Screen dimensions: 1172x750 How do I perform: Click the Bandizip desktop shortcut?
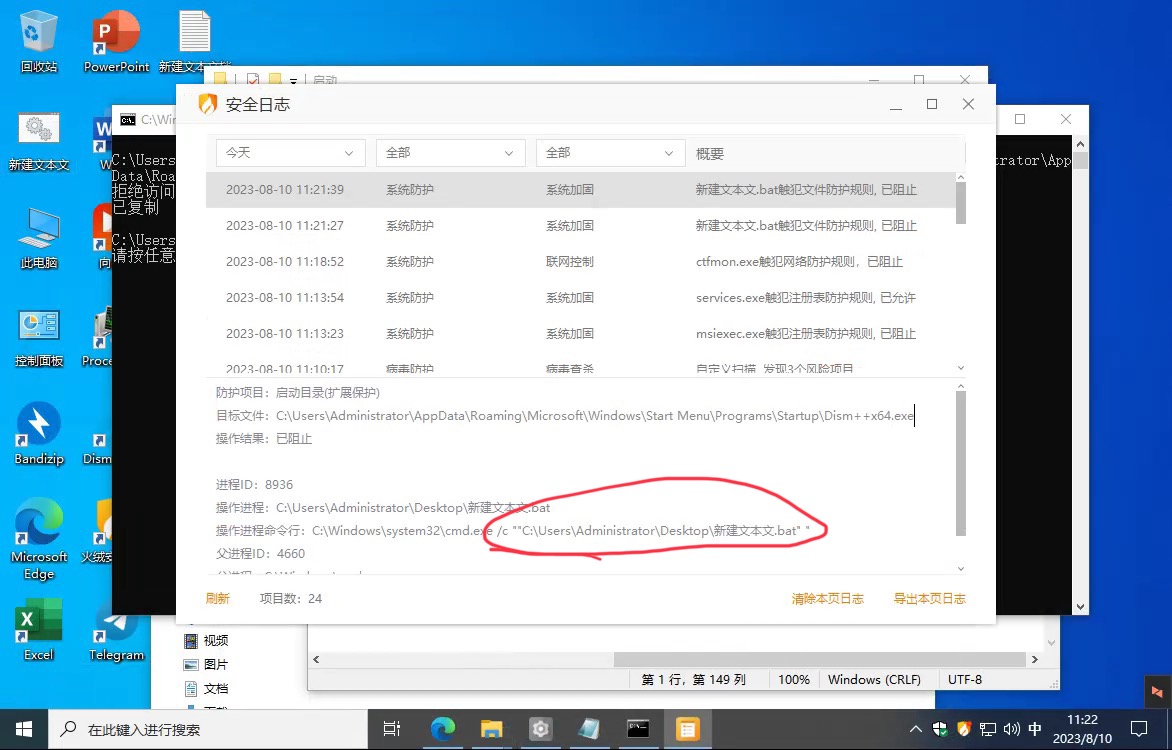tap(39, 432)
